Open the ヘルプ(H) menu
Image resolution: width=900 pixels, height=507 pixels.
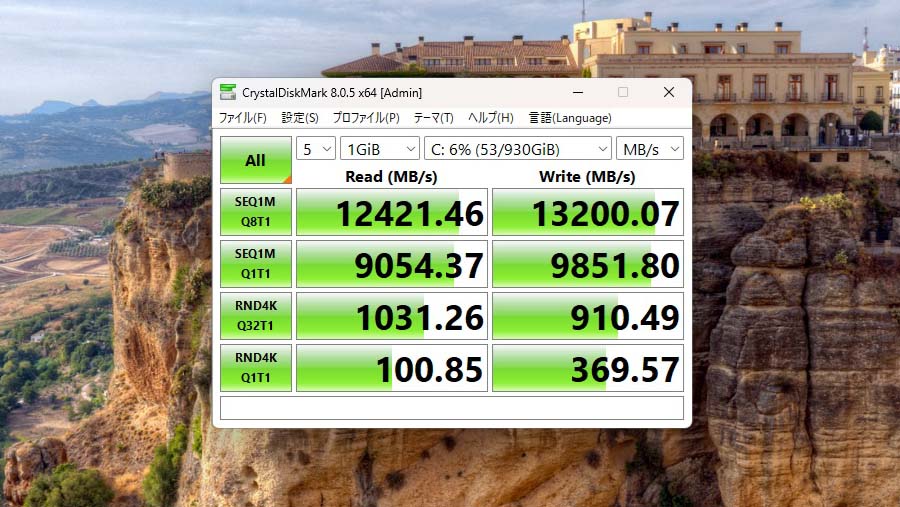point(491,118)
